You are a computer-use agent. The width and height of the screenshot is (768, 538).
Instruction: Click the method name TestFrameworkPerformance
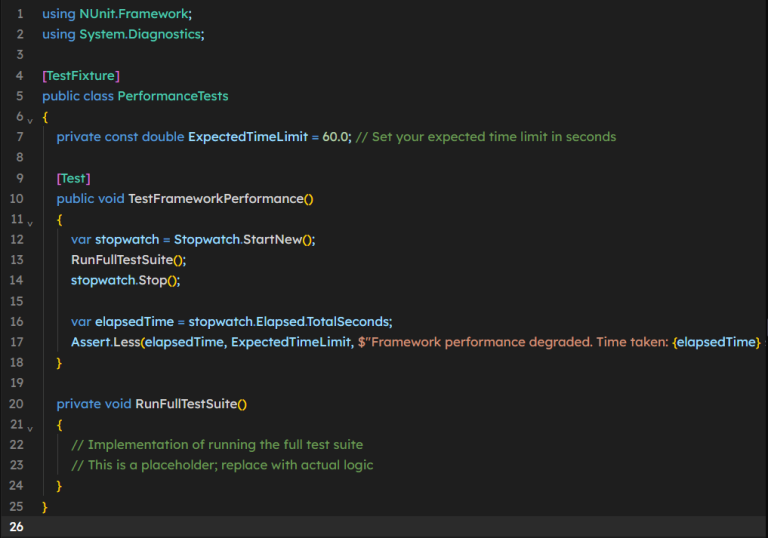(x=216, y=198)
